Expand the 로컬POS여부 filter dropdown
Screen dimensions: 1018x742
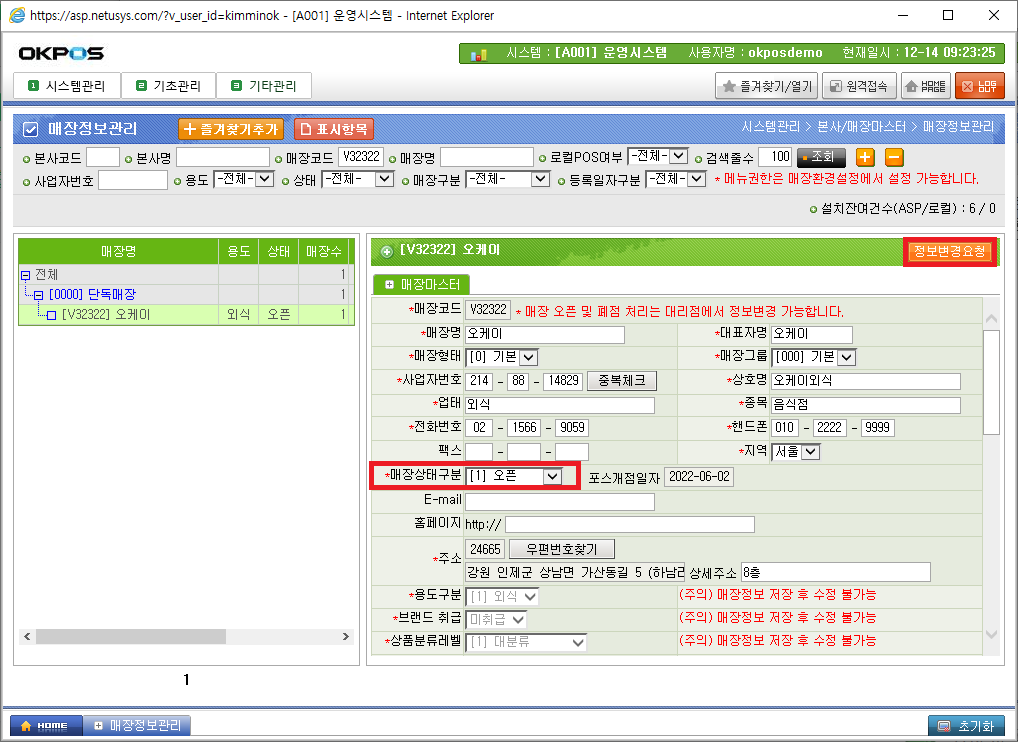tap(678, 157)
